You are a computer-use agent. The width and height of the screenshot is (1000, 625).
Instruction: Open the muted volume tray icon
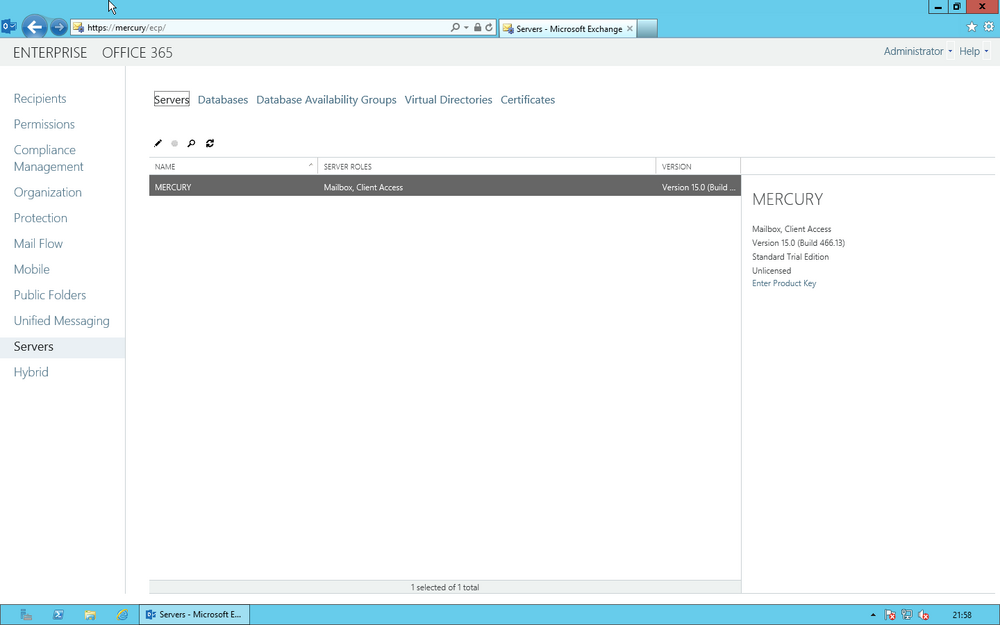[923, 615]
